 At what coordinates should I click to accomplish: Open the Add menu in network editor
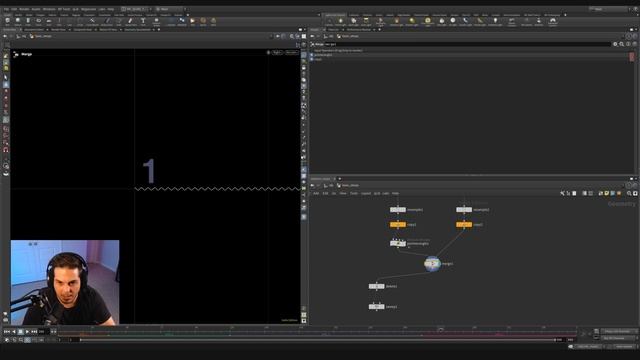[316, 193]
